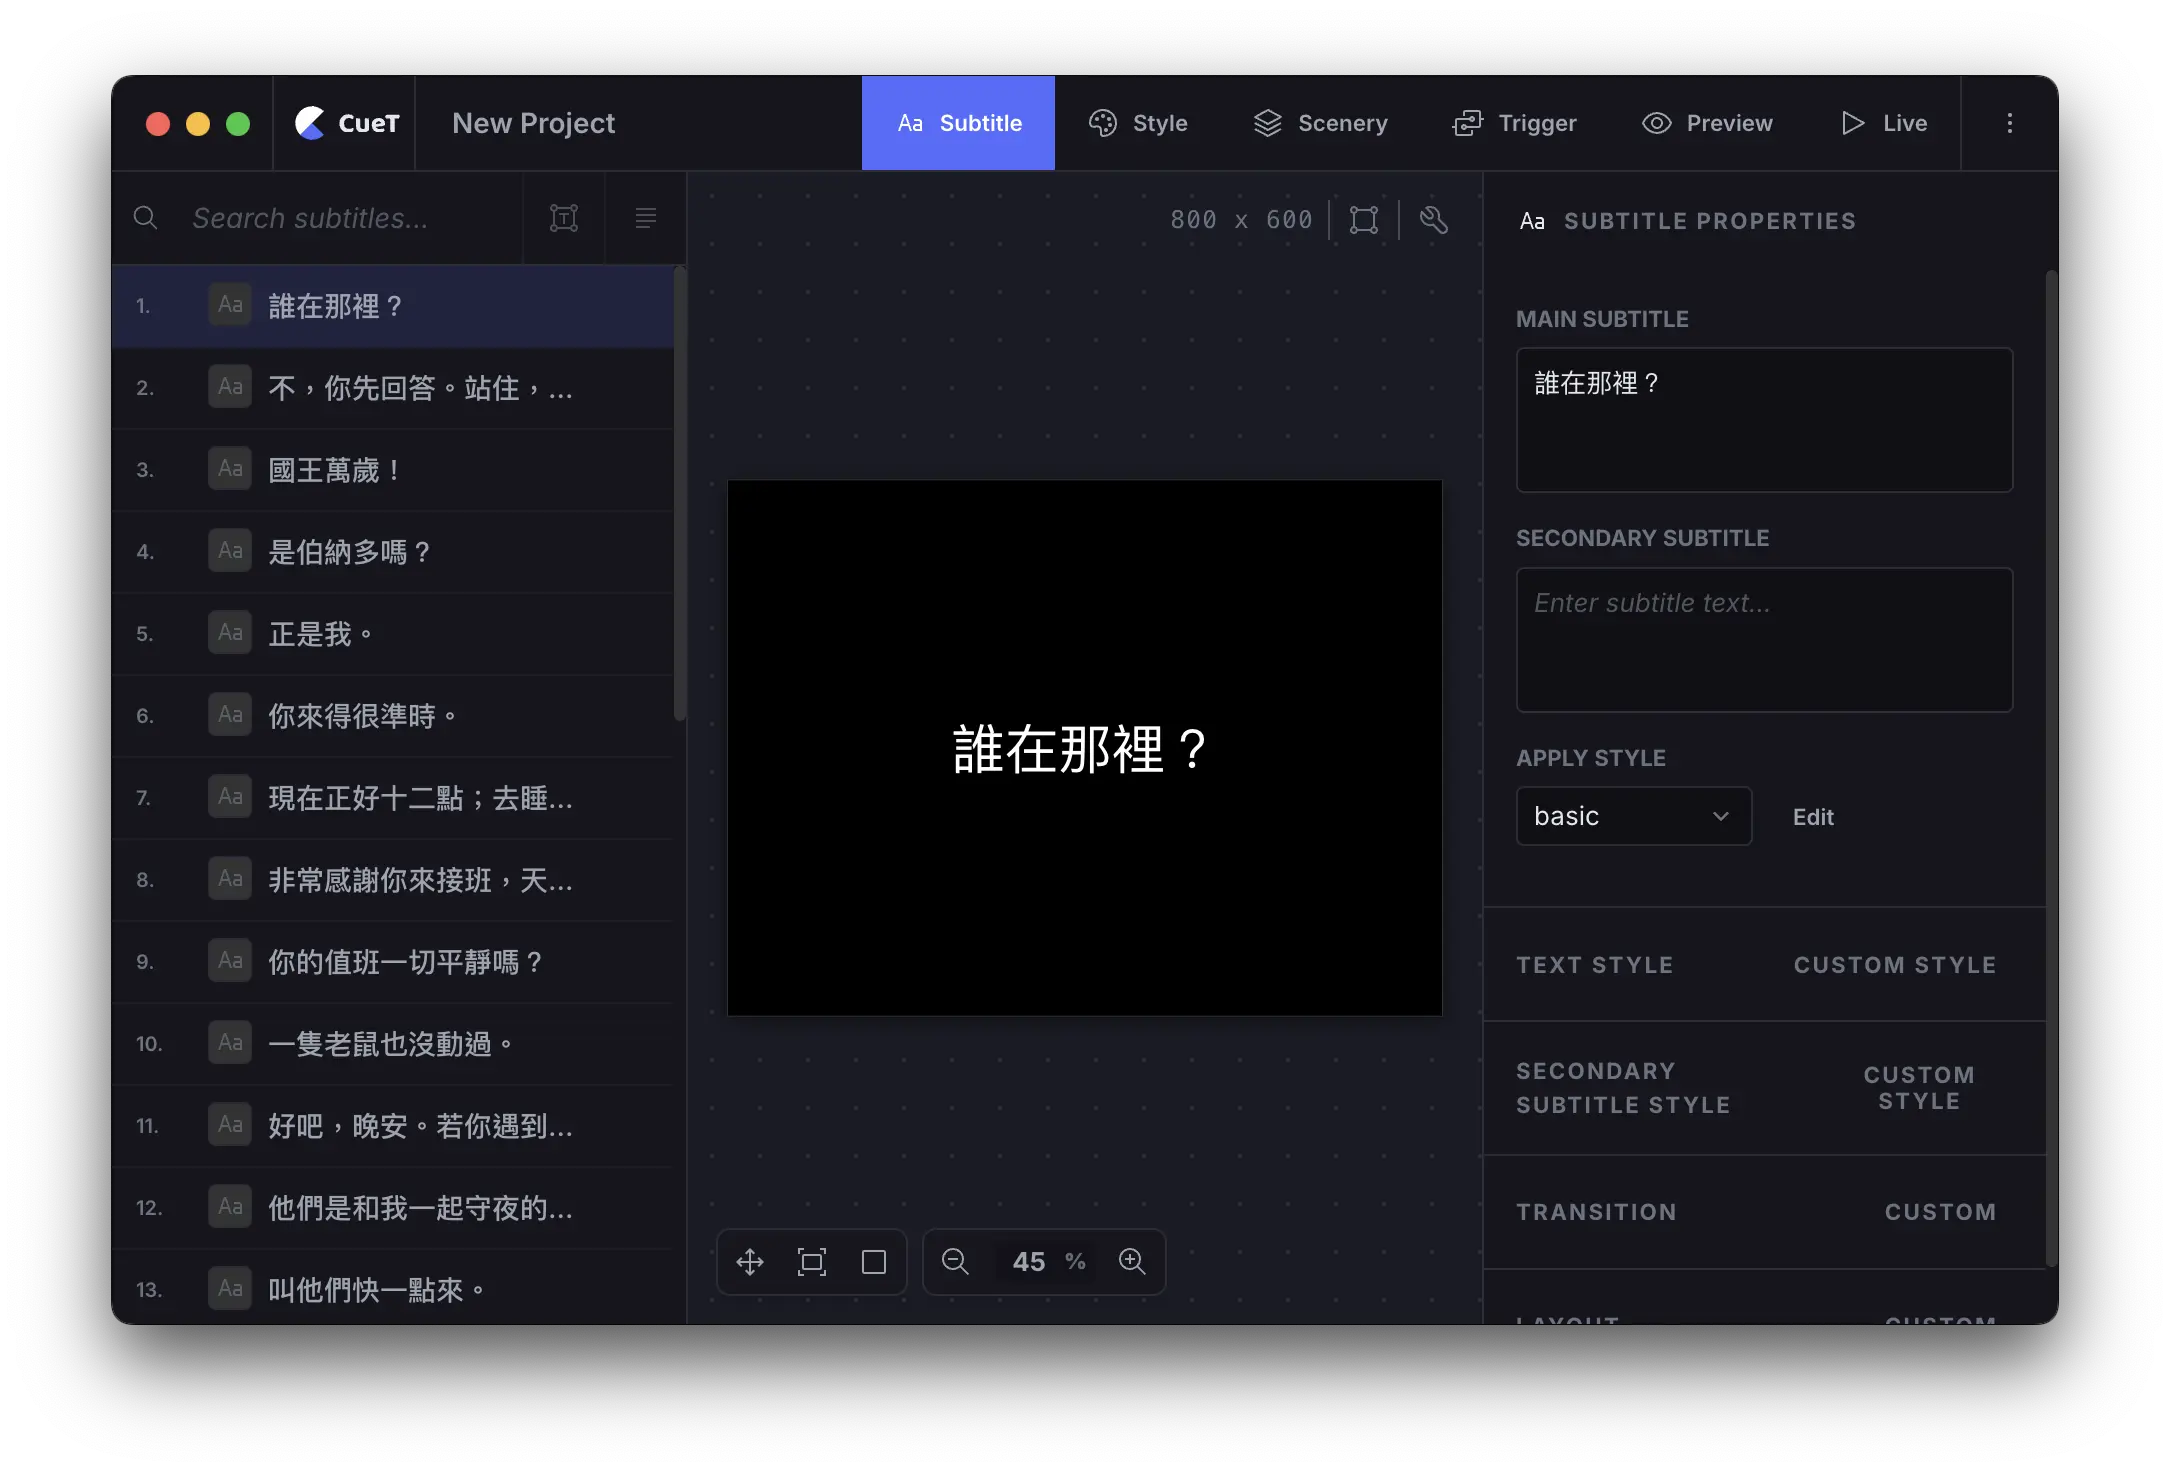Select subtitle row 4 是伯納多嗎？
This screenshot has height=1472, width=2170.
point(393,552)
